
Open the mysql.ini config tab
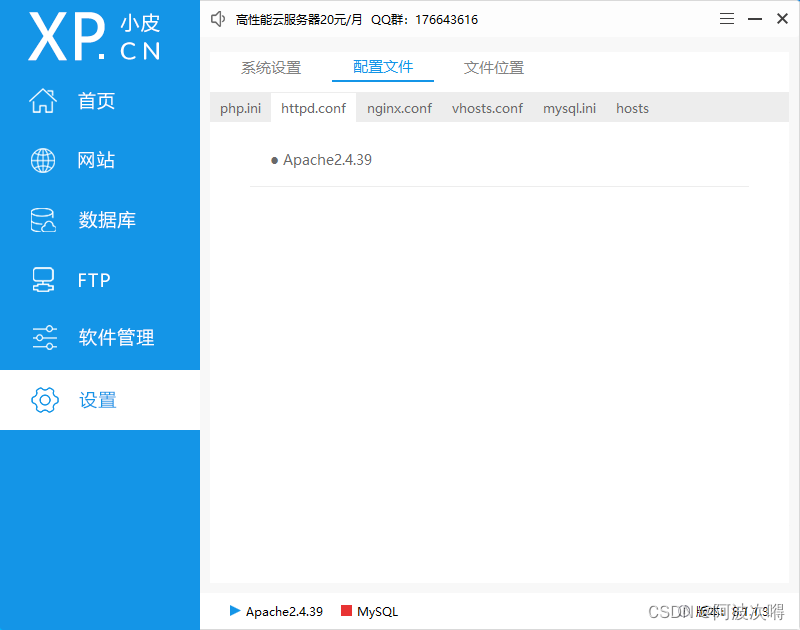[x=569, y=108]
